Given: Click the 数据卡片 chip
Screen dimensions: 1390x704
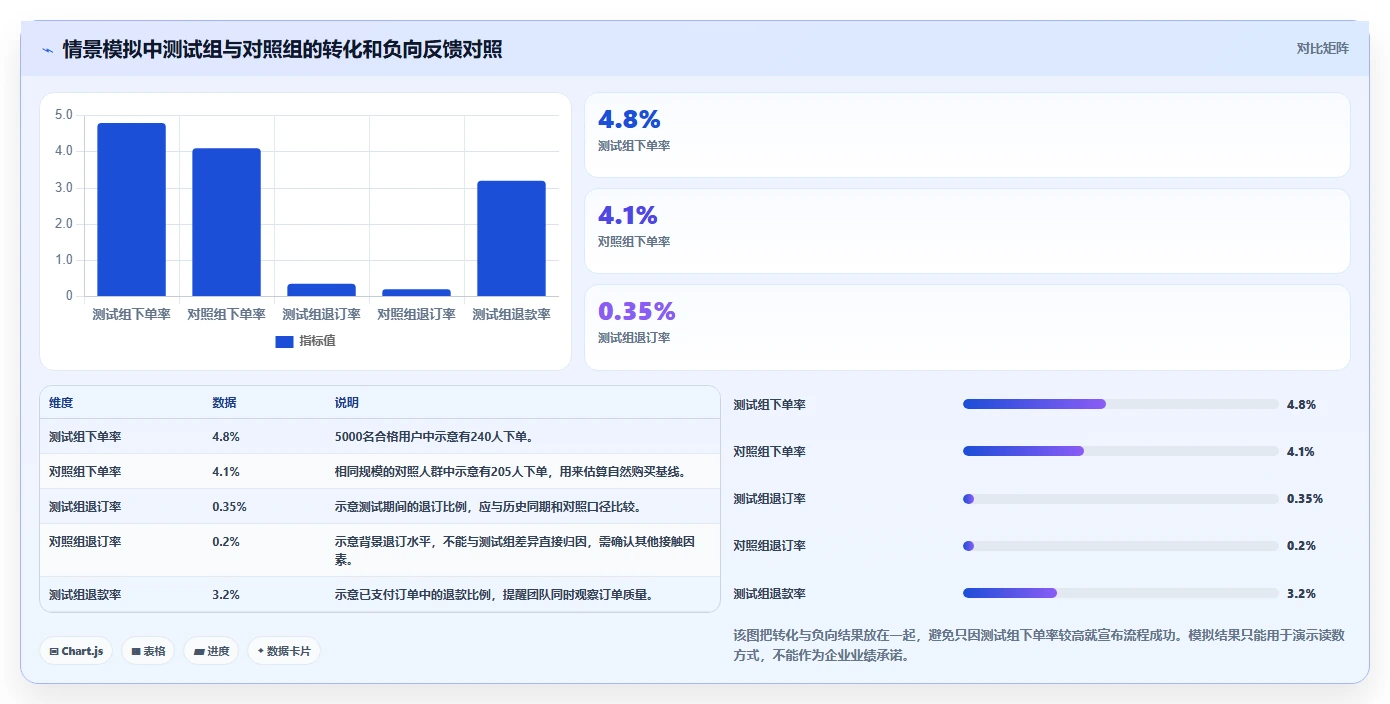Looking at the screenshot, I should click(284, 651).
